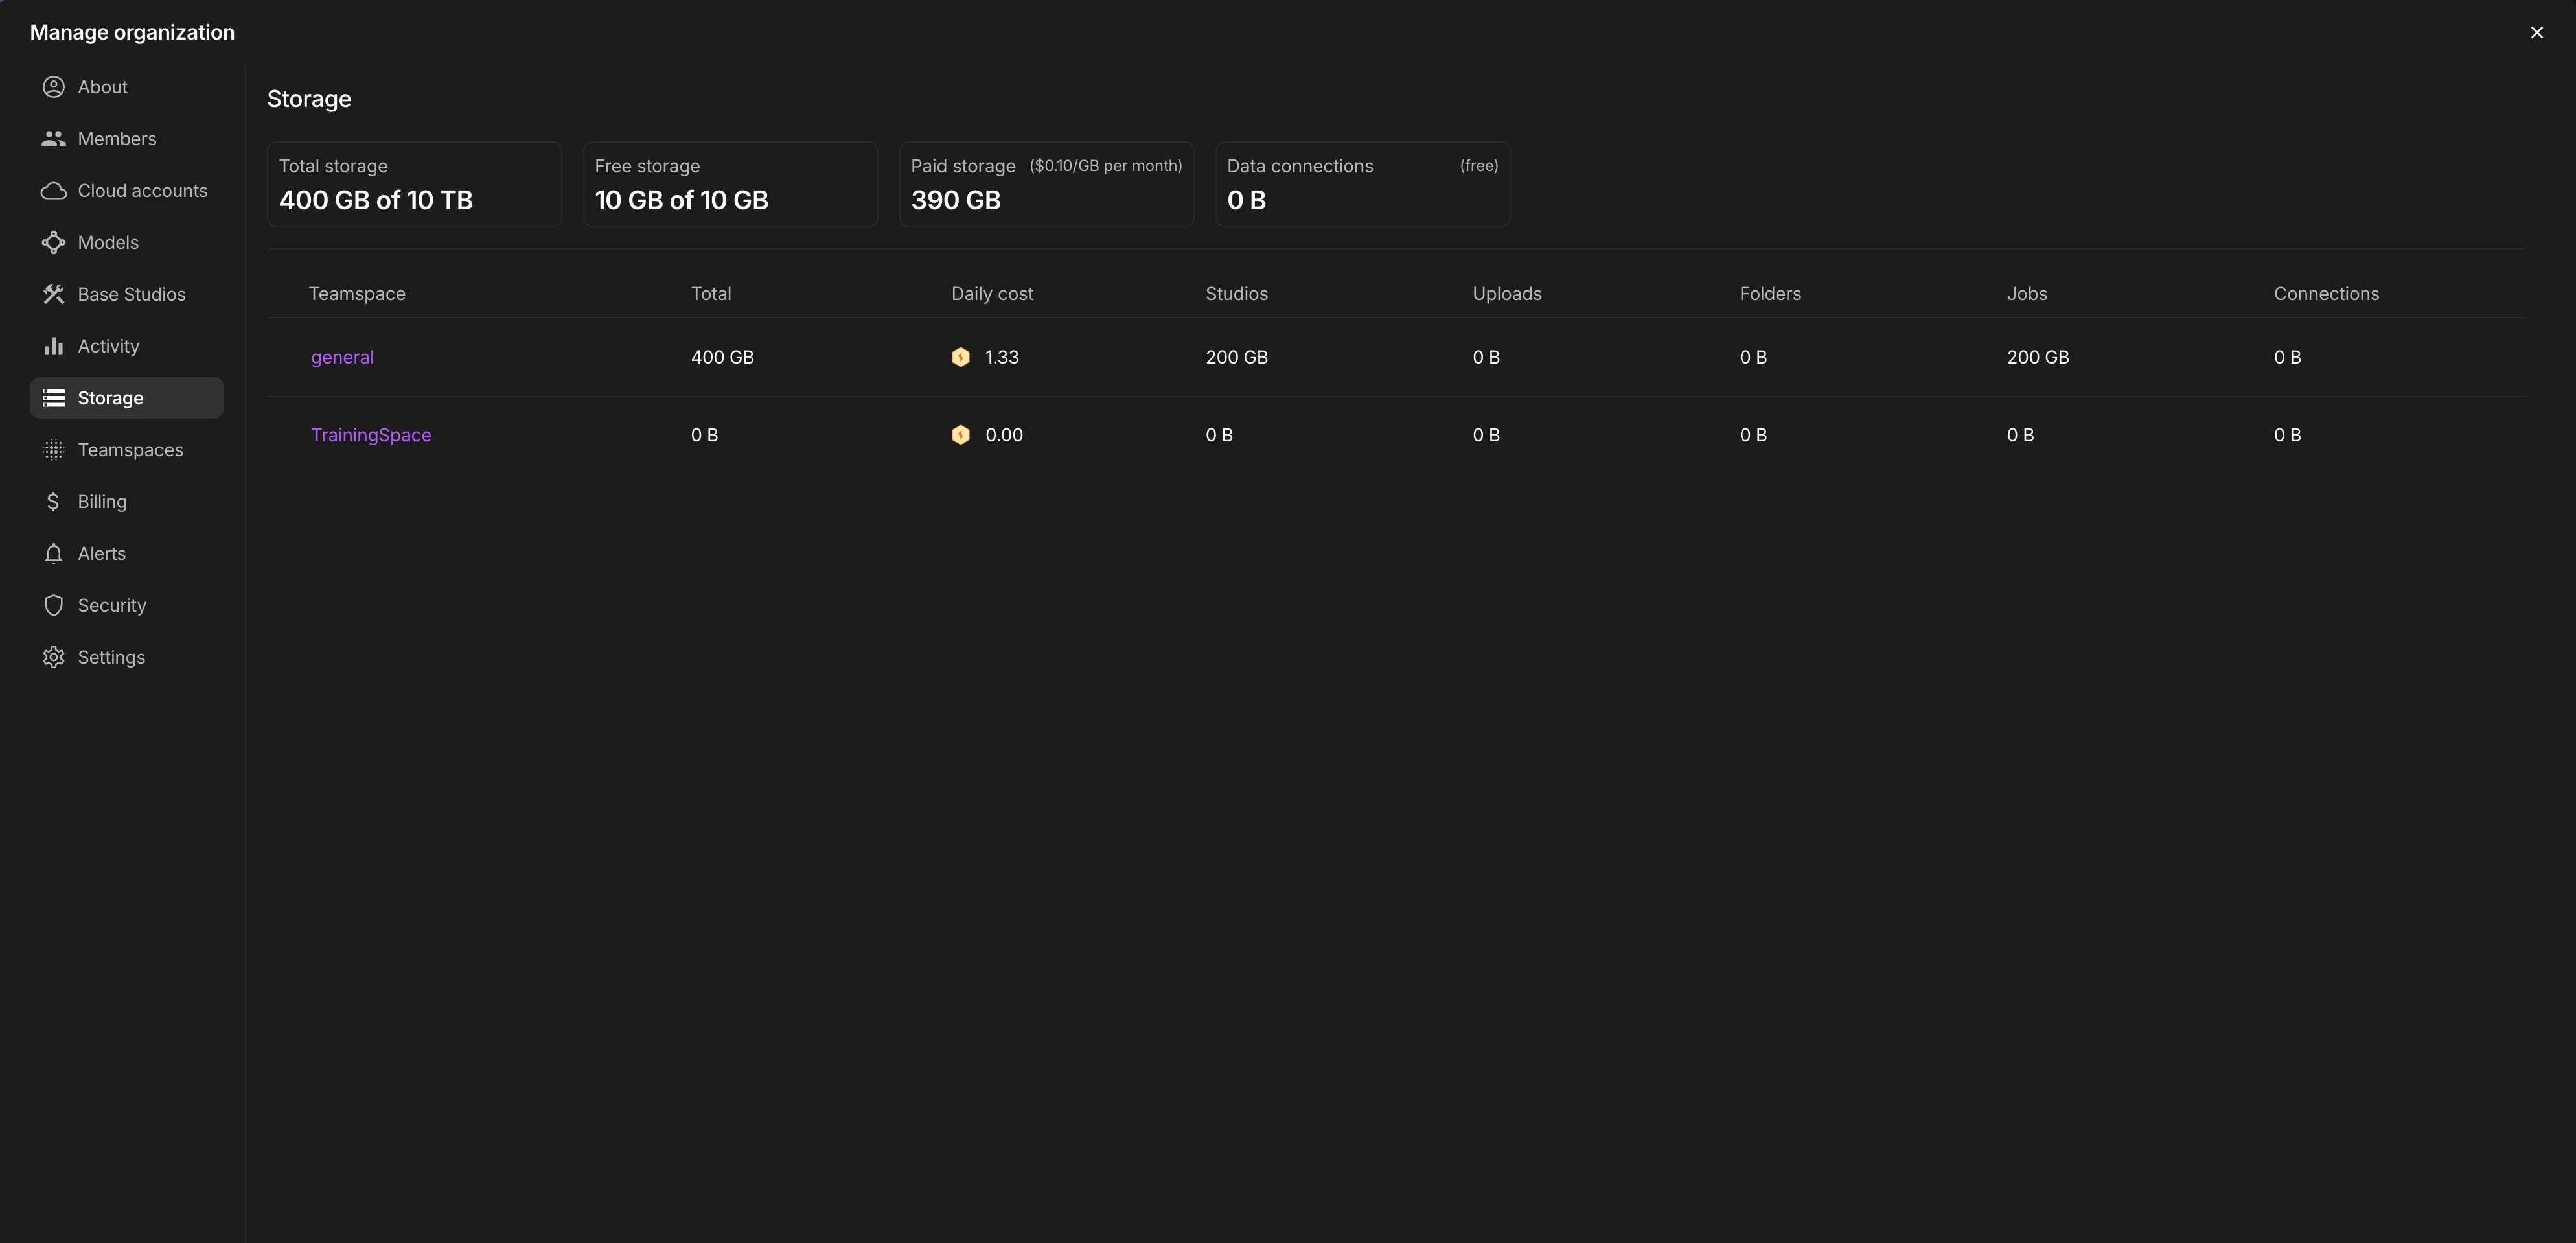2576x1243 pixels.
Task: Click the Jobs column header
Action: pos(2027,294)
